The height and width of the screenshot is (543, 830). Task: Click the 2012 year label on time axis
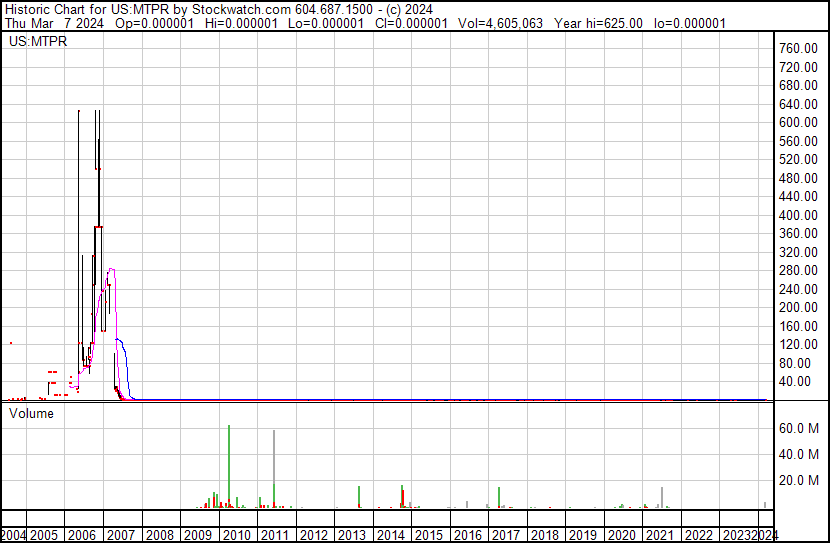(313, 535)
